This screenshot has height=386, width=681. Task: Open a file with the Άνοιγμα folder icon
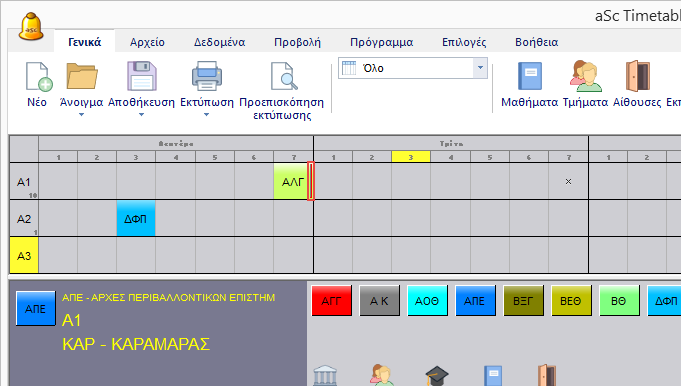pos(82,76)
